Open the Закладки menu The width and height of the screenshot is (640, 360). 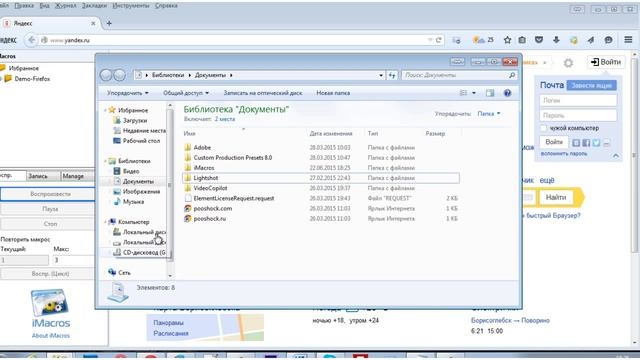coord(94,6)
